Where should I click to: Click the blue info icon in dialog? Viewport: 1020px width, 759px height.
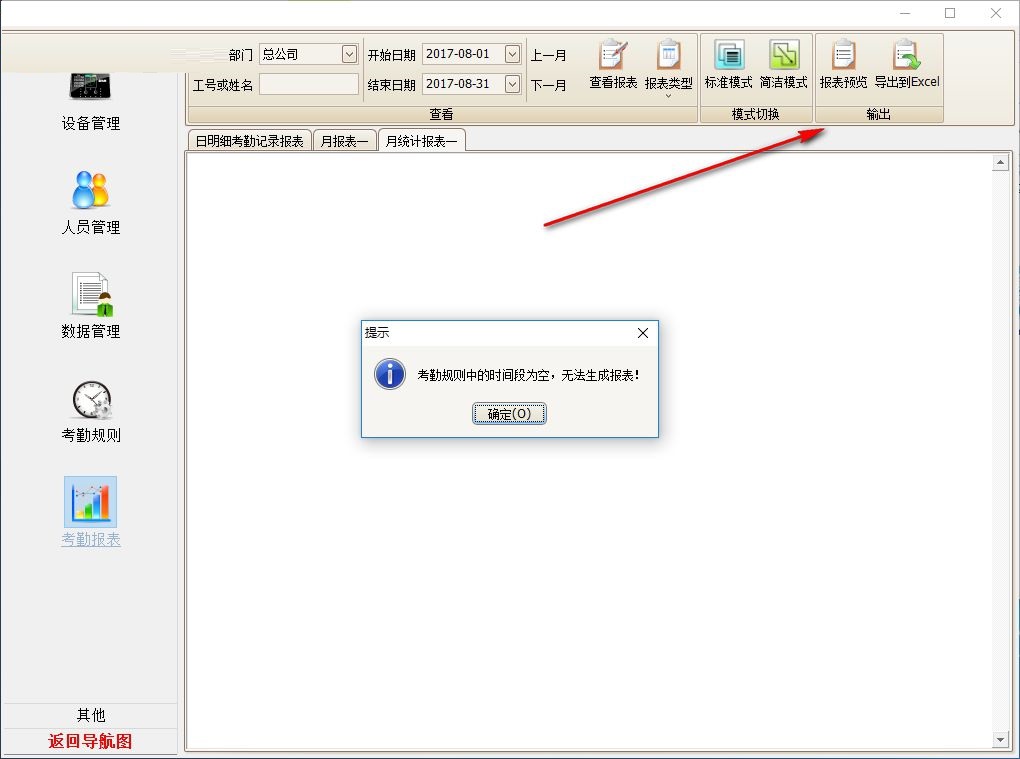tap(390, 374)
